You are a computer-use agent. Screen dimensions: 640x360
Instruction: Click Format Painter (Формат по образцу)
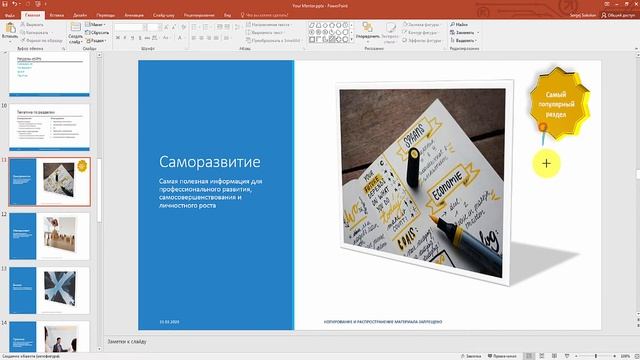(41, 40)
